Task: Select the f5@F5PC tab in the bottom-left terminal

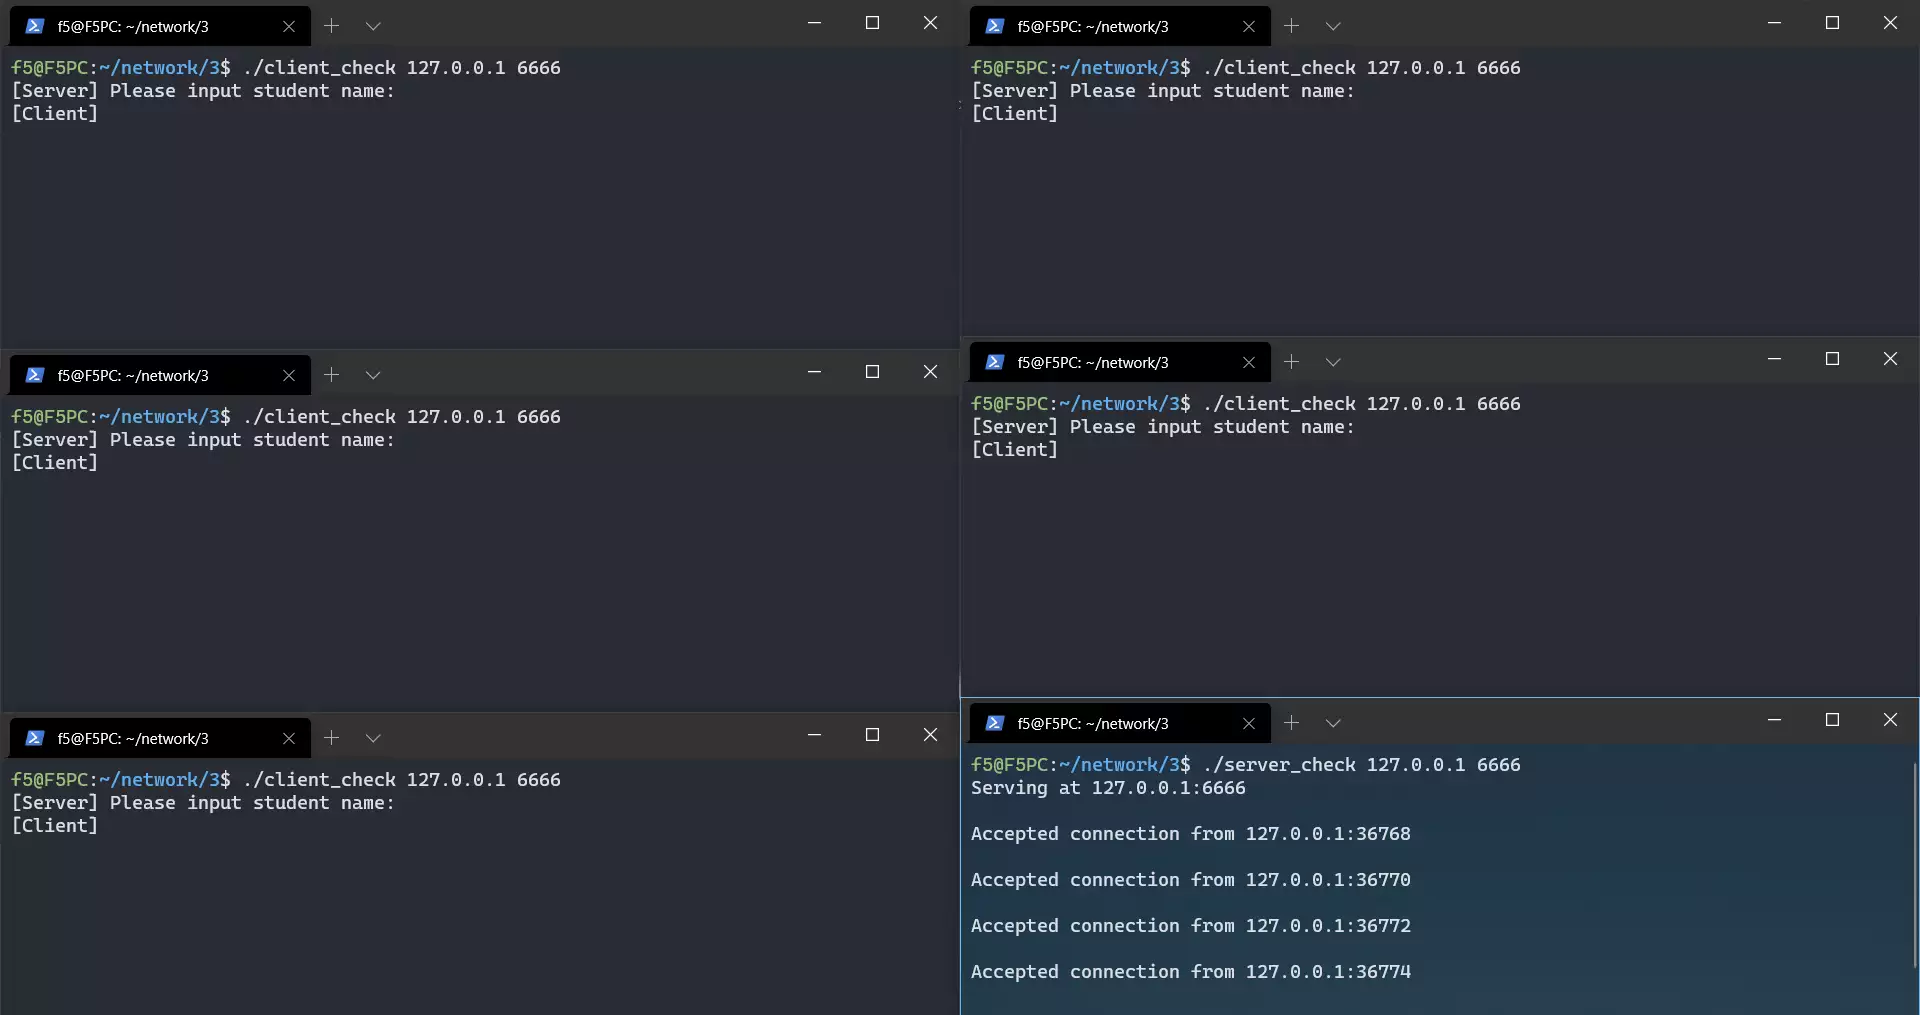Action: (140, 739)
